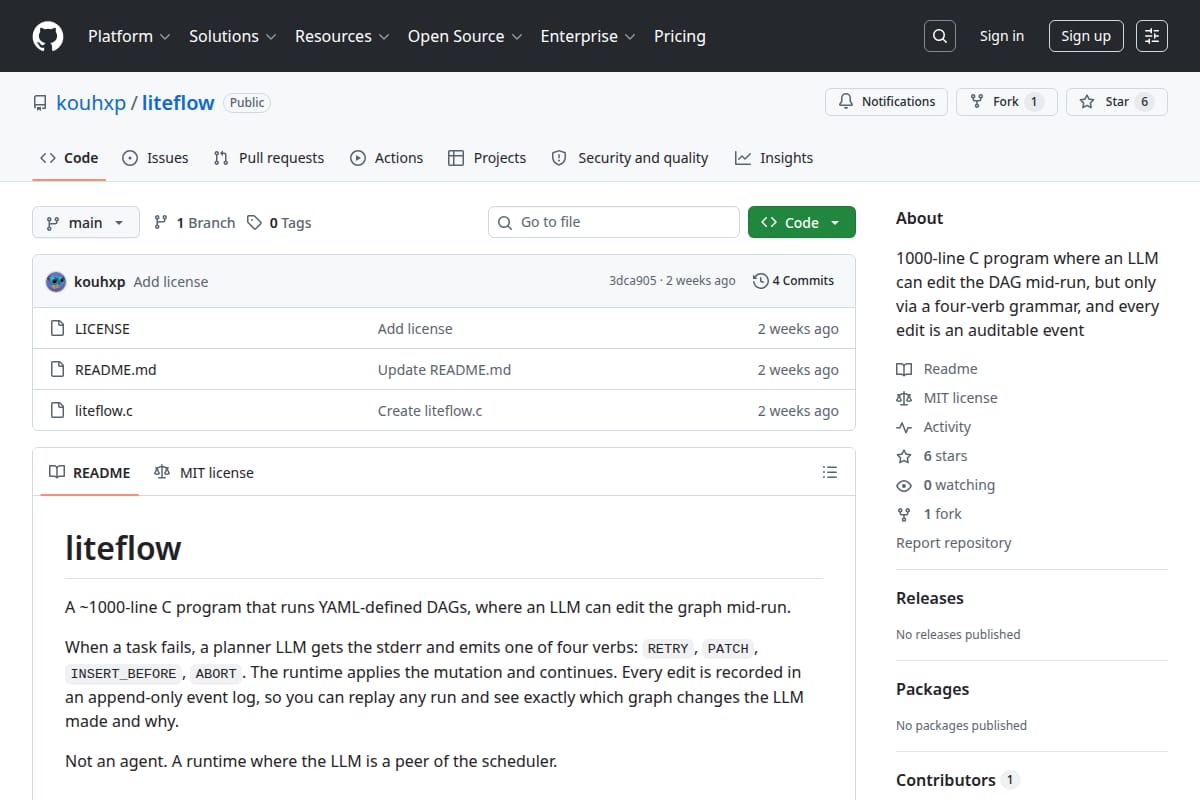This screenshot has height=800, width=1200.
Task: Open appearance settings icon in header
Action: coord(1152,36)
